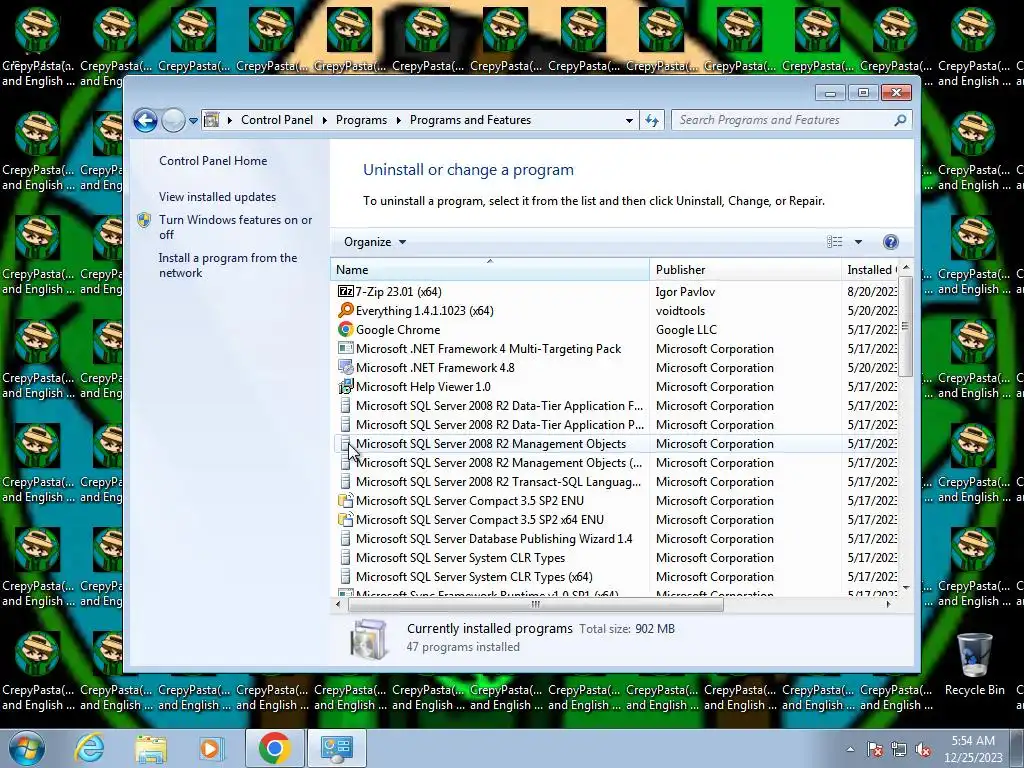Image resolution: width=1024 pixels, height=768 pixels.
Task: Click Igor Pavlov publisher cell
Action: (685, 292)
